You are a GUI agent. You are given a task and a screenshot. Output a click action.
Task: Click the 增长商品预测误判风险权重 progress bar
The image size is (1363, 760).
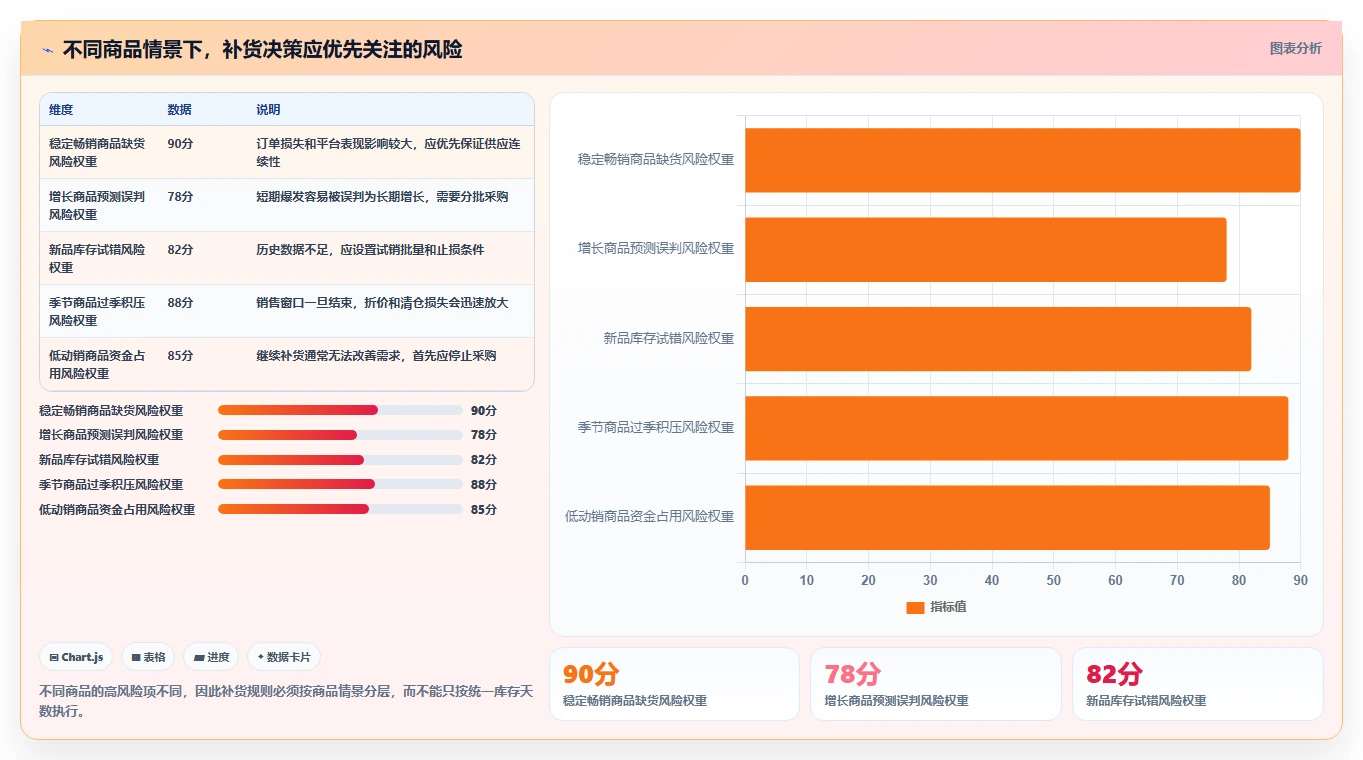pyautogui.click(x=340, y=435)
